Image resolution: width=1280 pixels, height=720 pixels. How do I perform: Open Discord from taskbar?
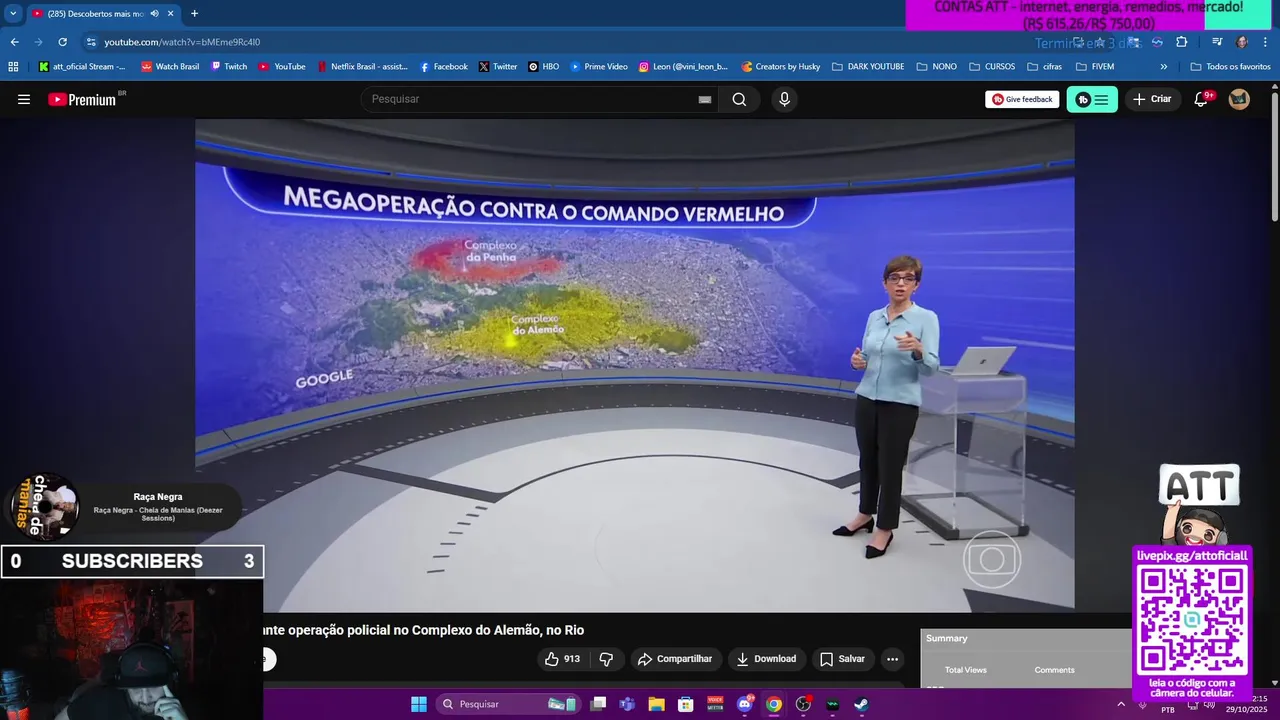(x=744, y=704)
